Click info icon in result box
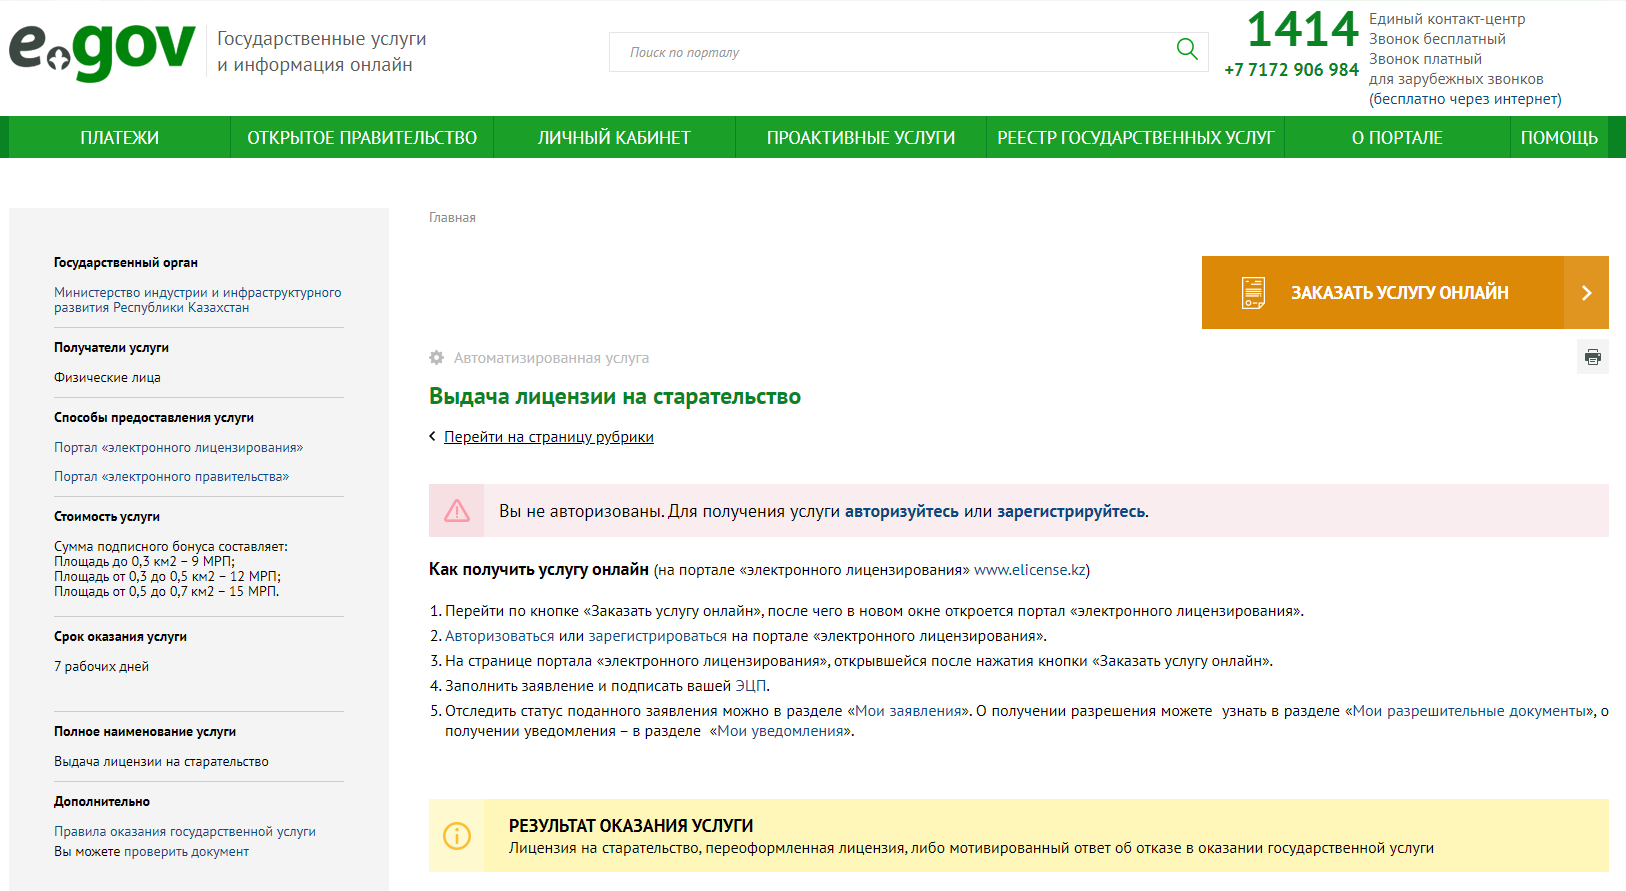 point(457,836)
